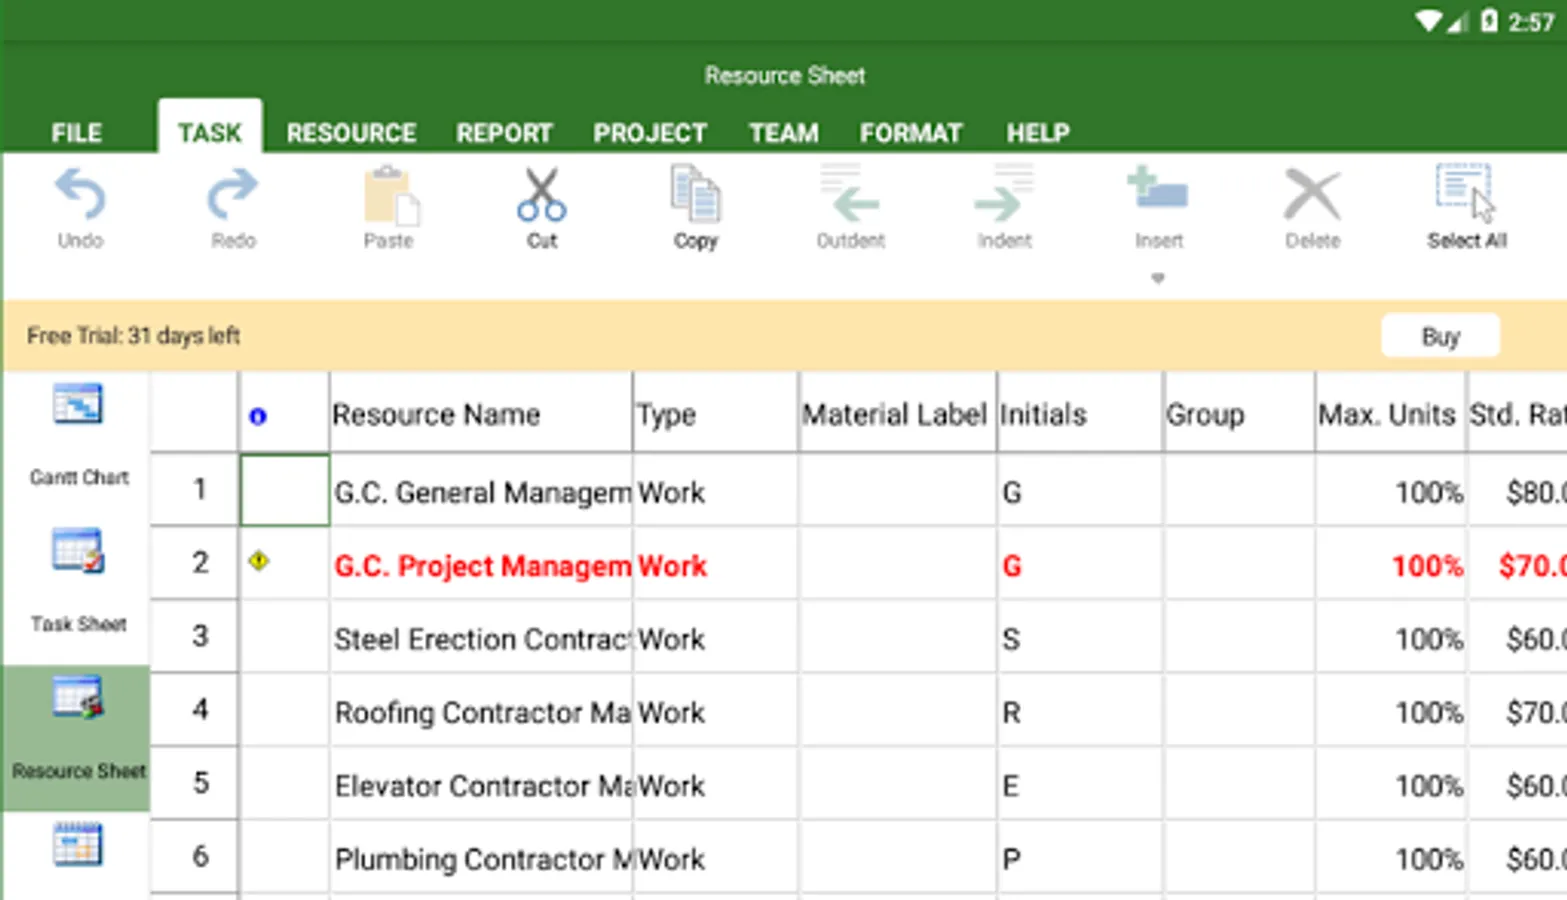This screenshot has height=900, width=1567.
Task: Tap the cellular signal status icon
Action: [x=1456, y=22]
